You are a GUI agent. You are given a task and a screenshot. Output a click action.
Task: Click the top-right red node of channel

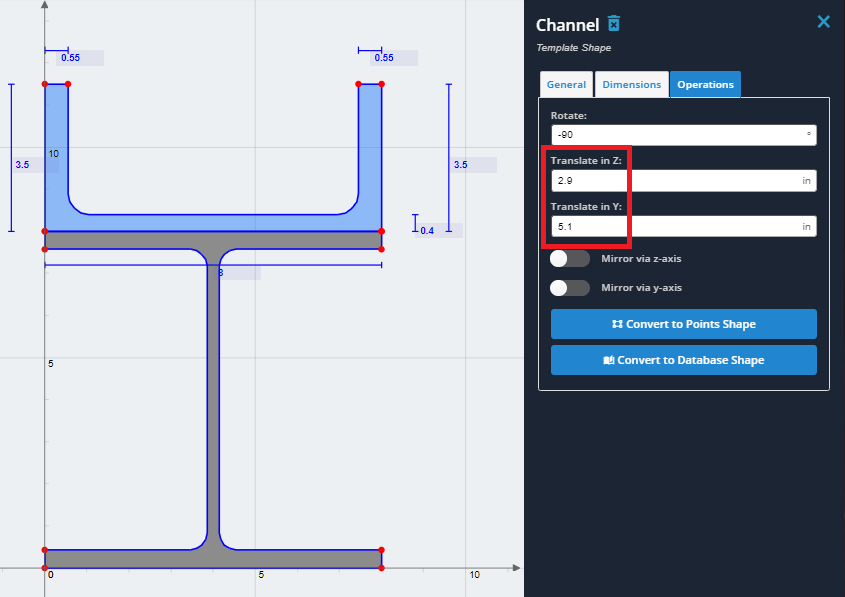point(382,84)
